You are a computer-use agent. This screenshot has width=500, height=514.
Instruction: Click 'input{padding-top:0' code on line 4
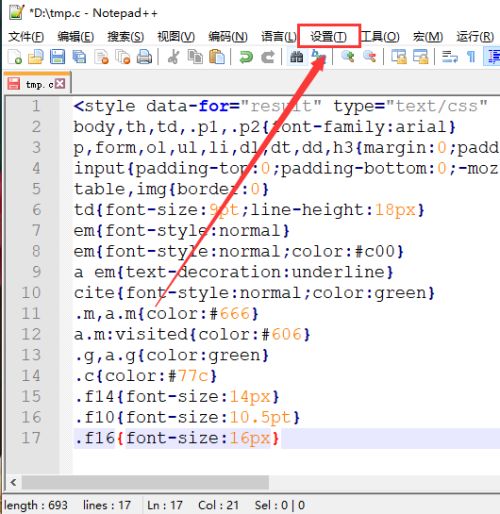pyautogui.click(x=172, y=168)
